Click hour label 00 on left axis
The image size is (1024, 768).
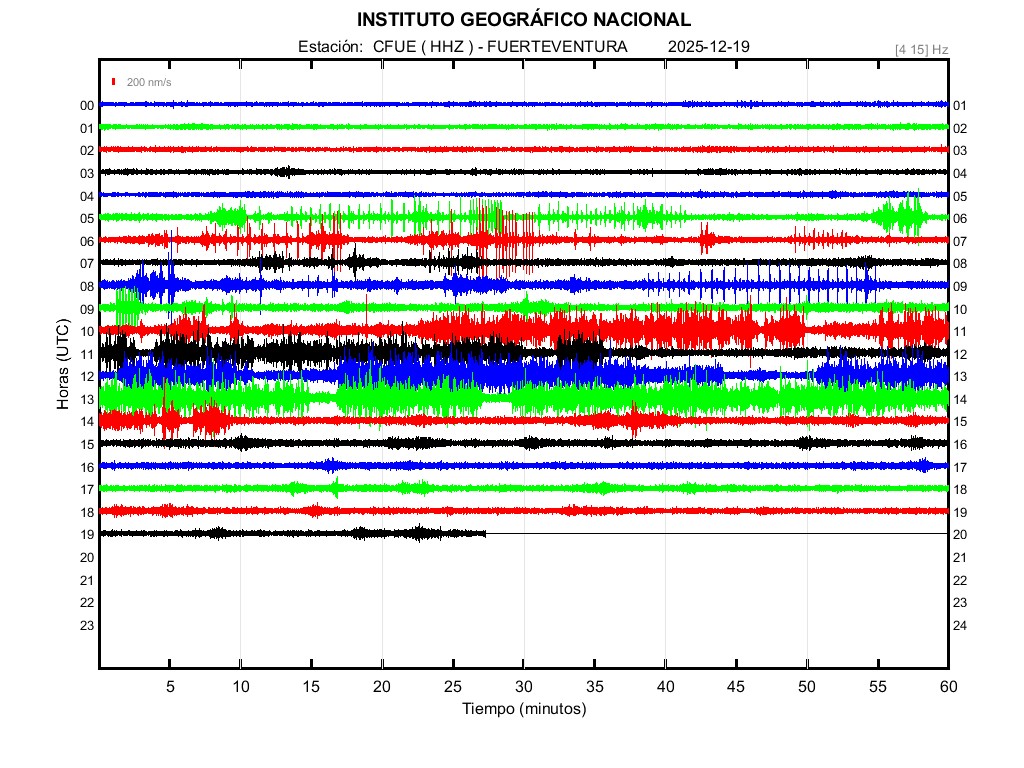coord(87,105)
